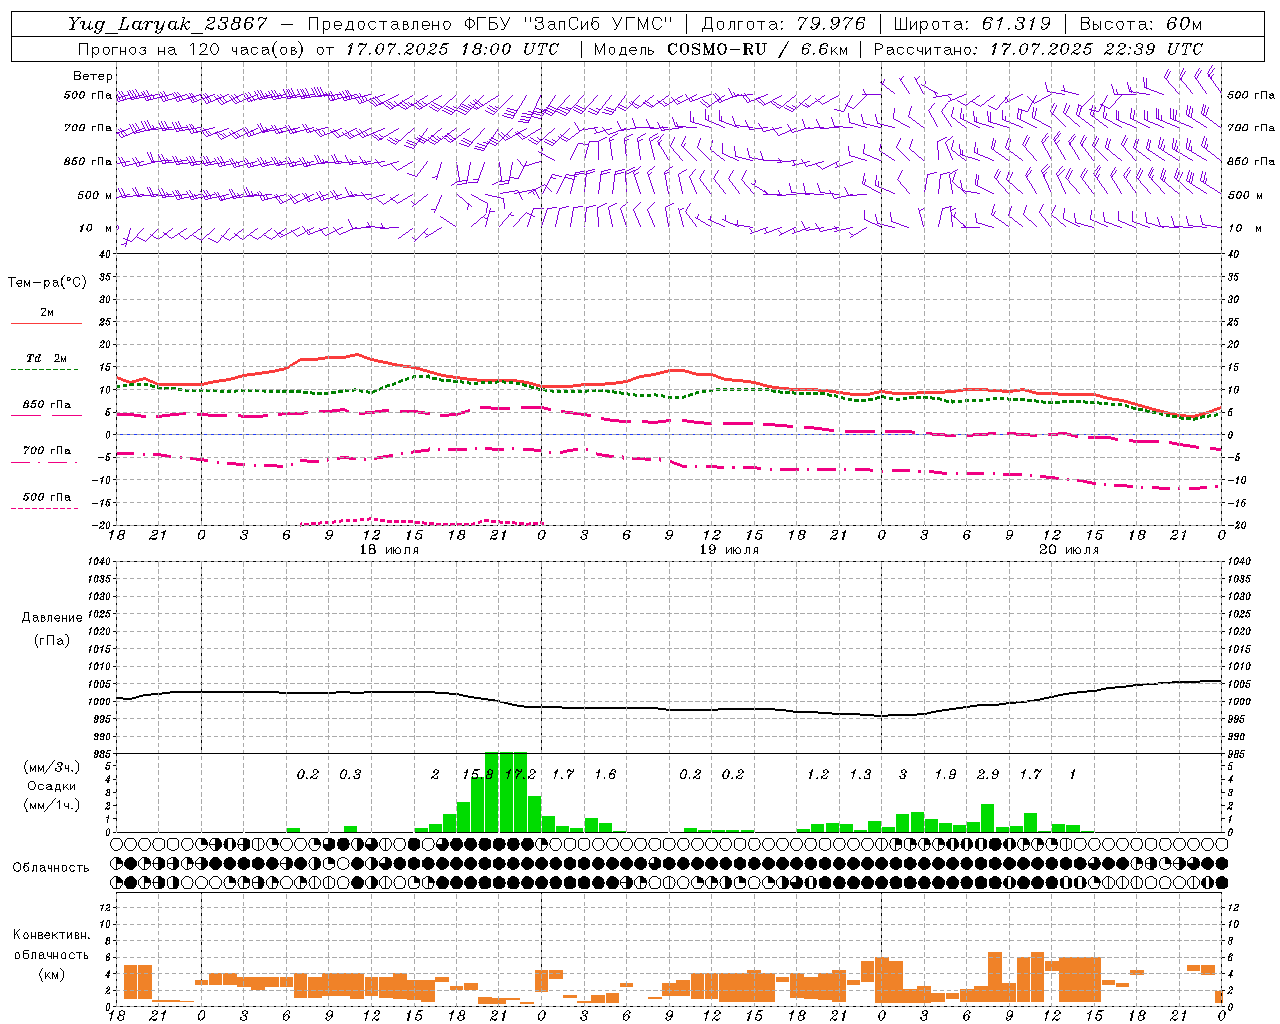This screenshot has height=1024, width=1280.
Task: Click the 1.9 precipitation value
Action: click(x=945, y=775)
